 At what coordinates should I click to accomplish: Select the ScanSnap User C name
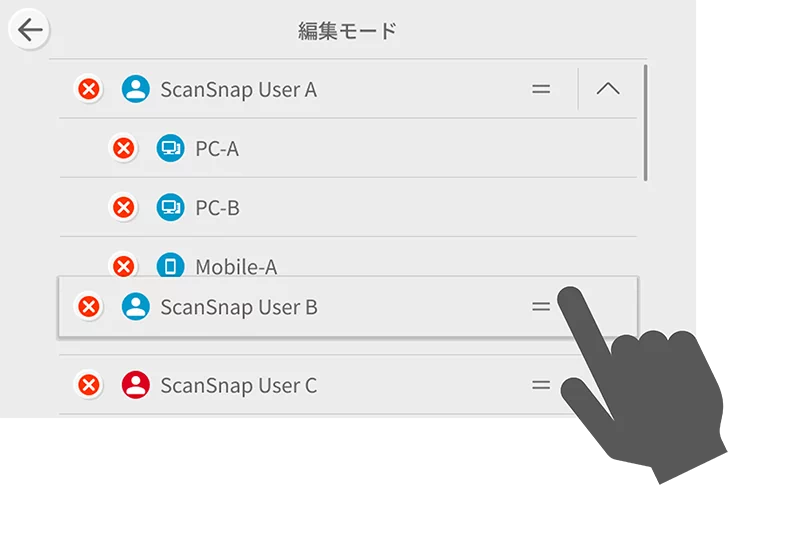pyautogui.click(x=238, y=385)
